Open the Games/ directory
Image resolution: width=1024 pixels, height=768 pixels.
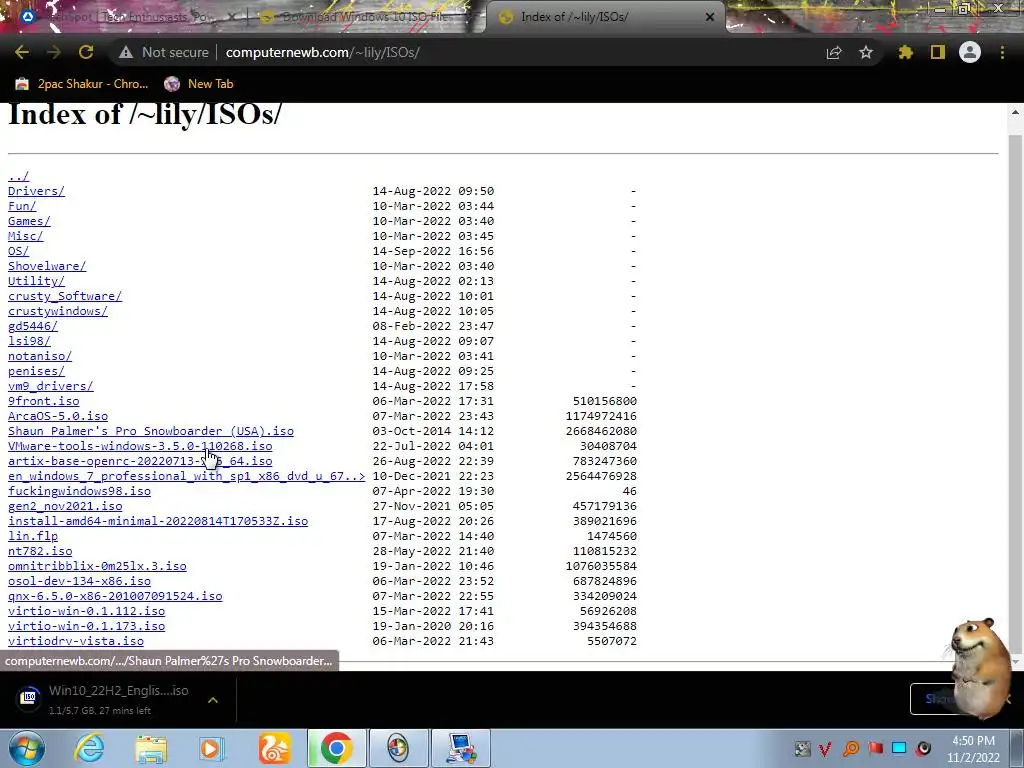(x=29, y=221)
